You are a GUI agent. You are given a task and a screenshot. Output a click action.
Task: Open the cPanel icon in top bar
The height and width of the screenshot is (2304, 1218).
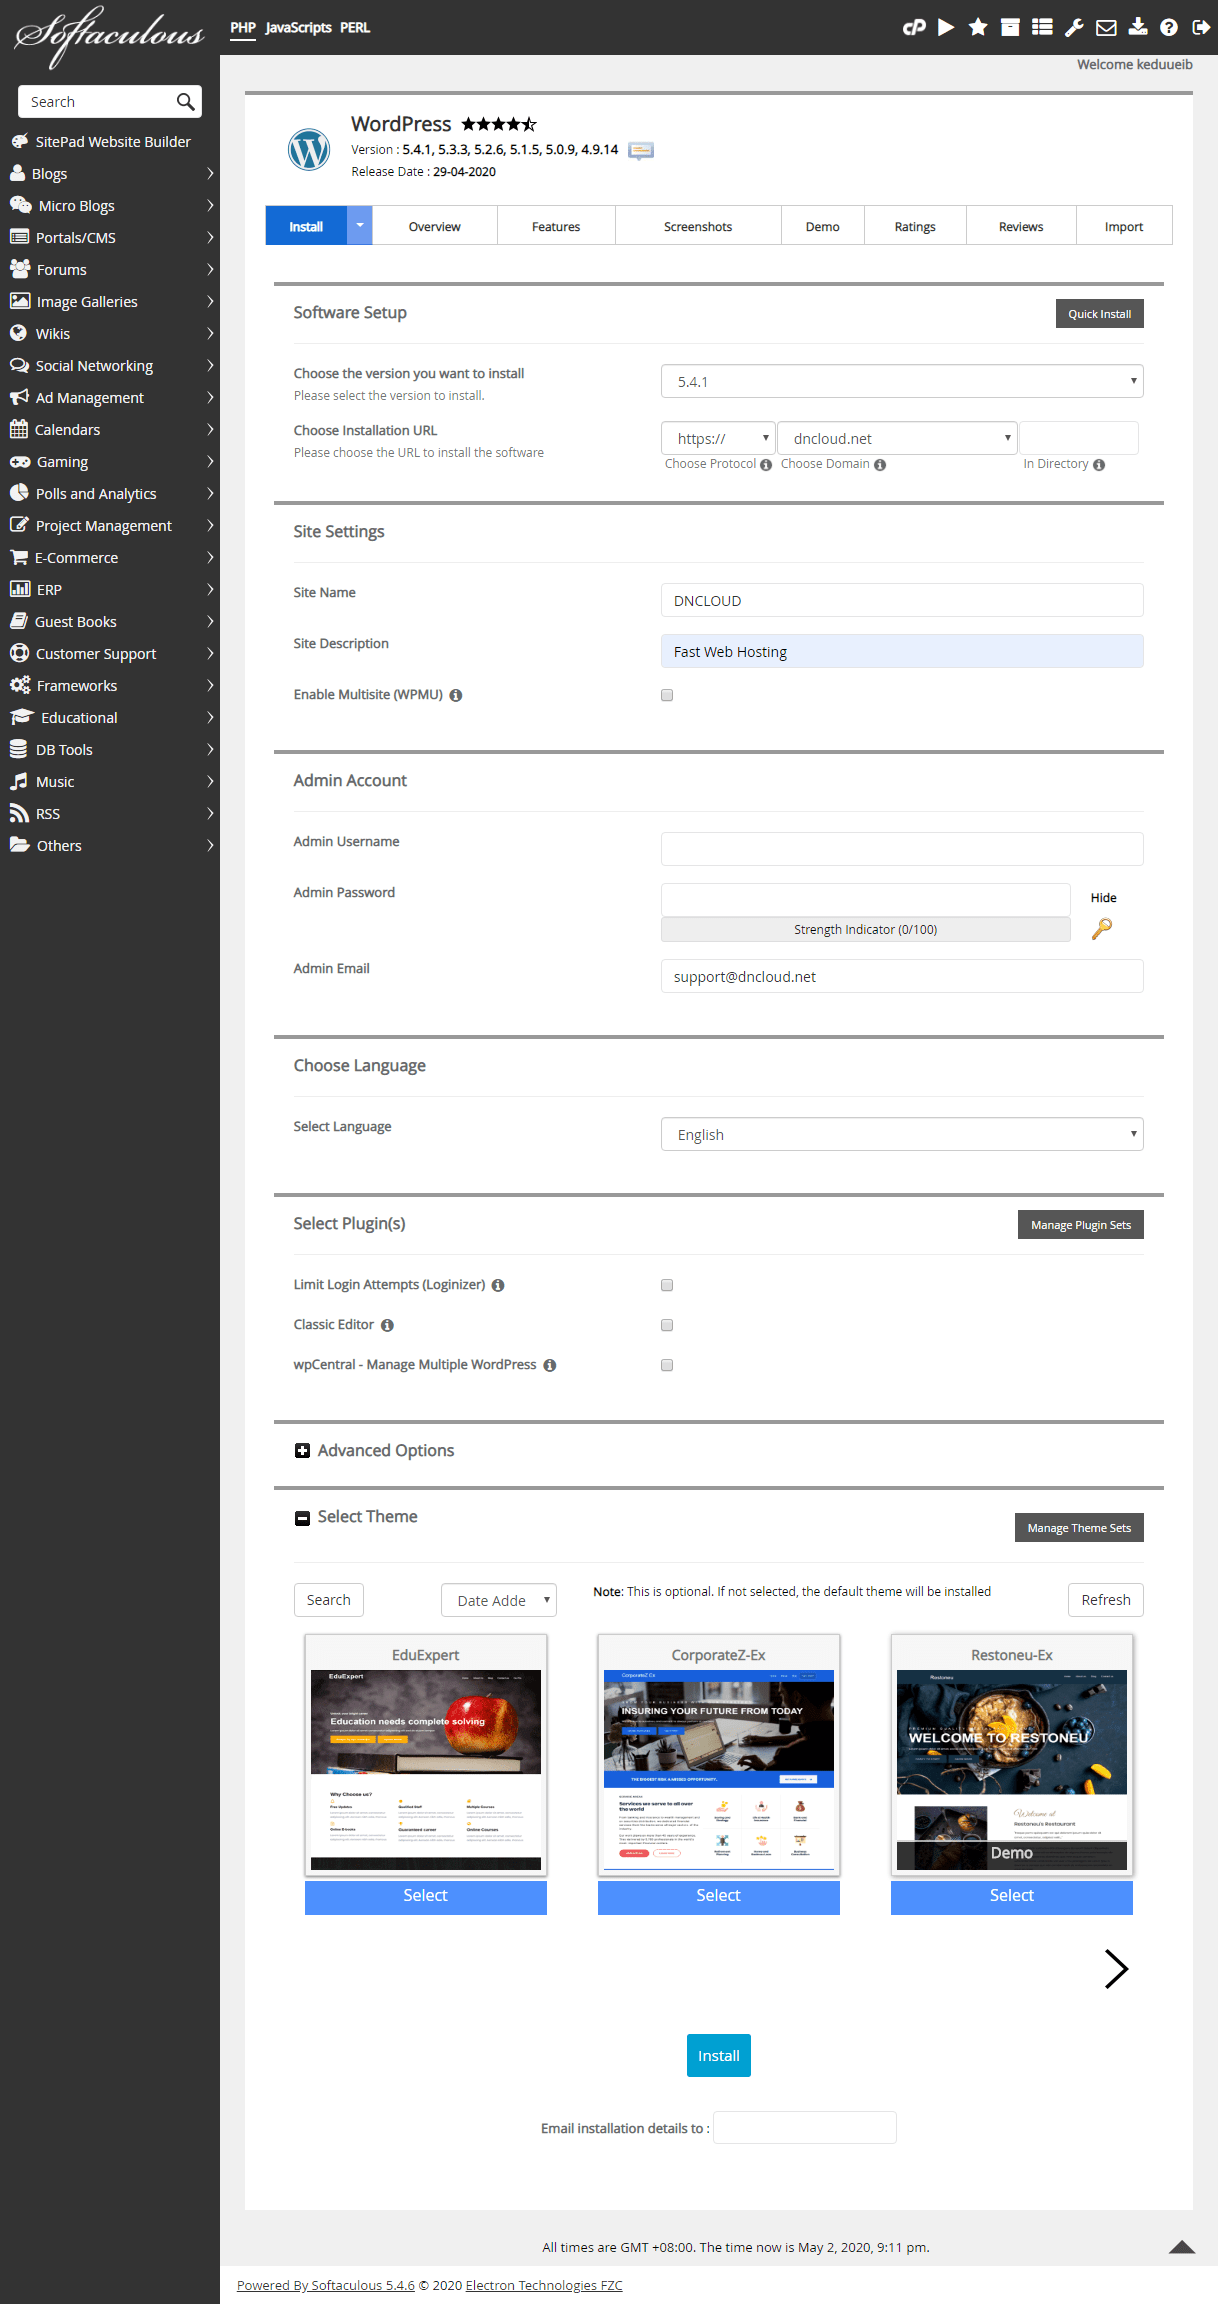click(914, 28)
